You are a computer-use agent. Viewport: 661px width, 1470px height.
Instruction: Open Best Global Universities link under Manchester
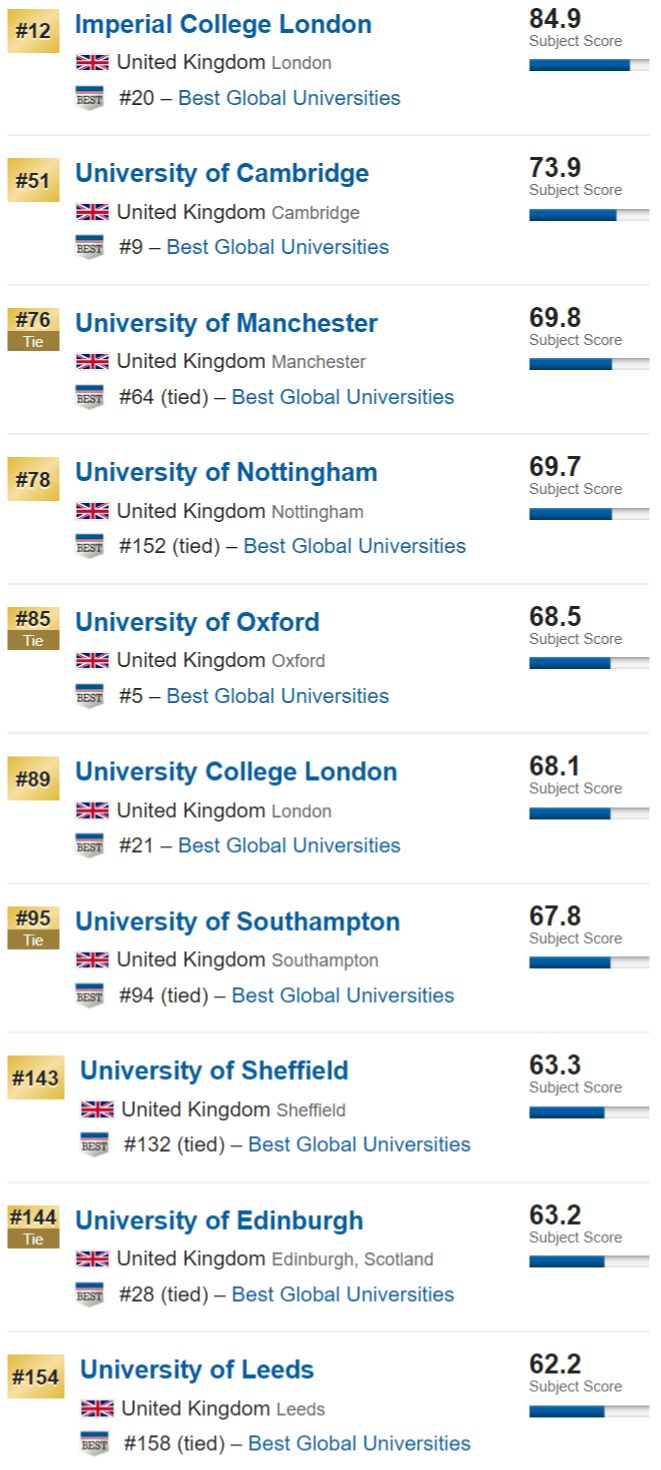point(343,397)
